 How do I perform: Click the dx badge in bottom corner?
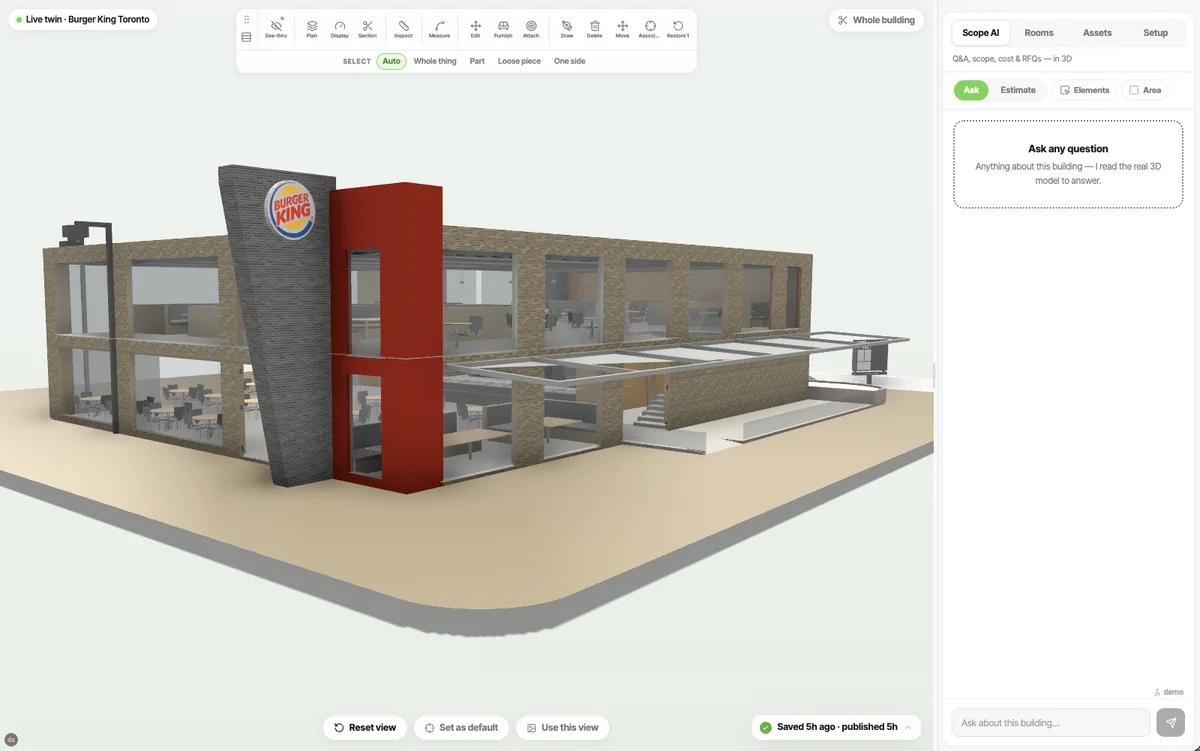point(11,740)
